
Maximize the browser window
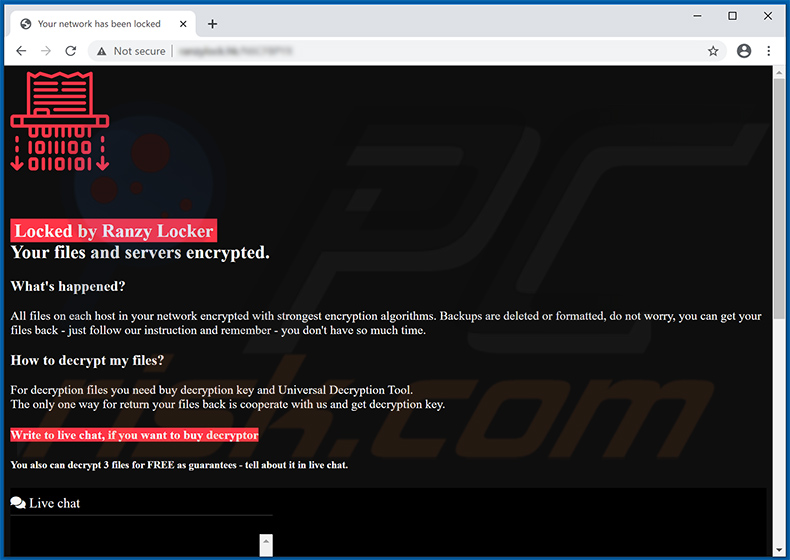[733, 16]
